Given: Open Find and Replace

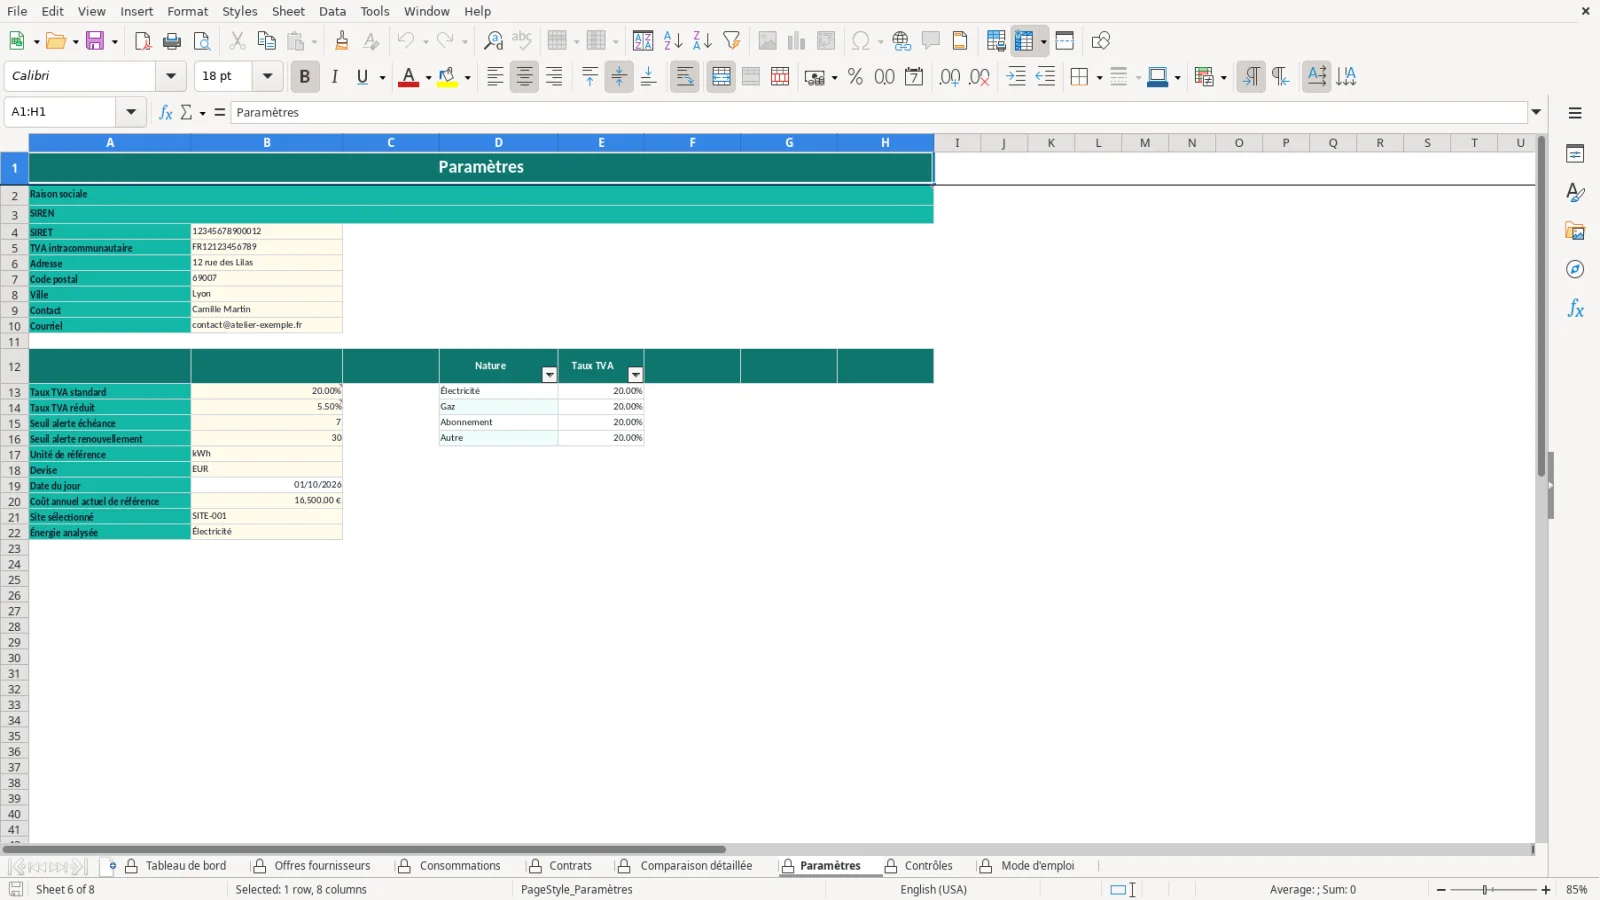Looking at the screenshot, I should coord(493,41).
